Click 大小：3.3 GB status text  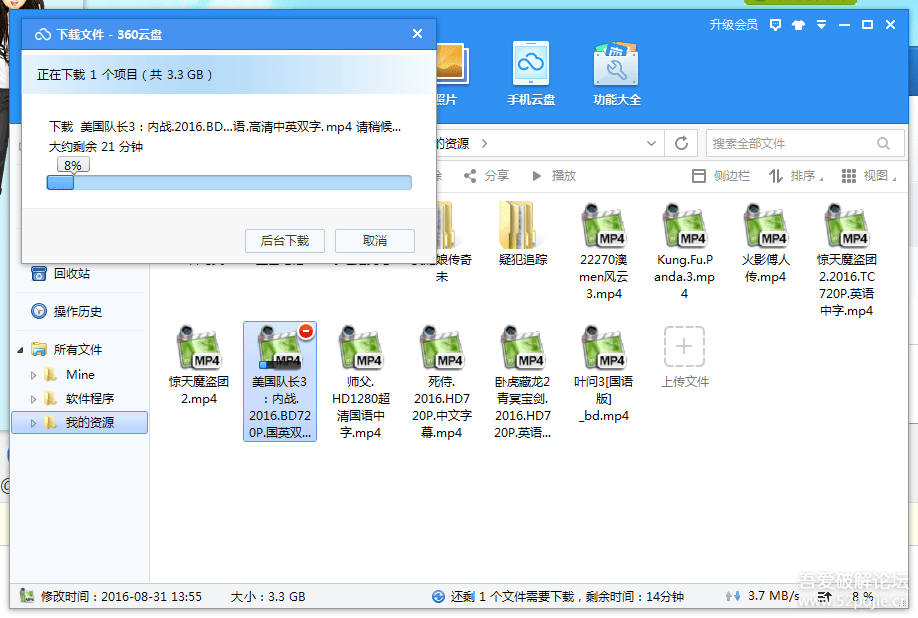[x=268, y=596]
